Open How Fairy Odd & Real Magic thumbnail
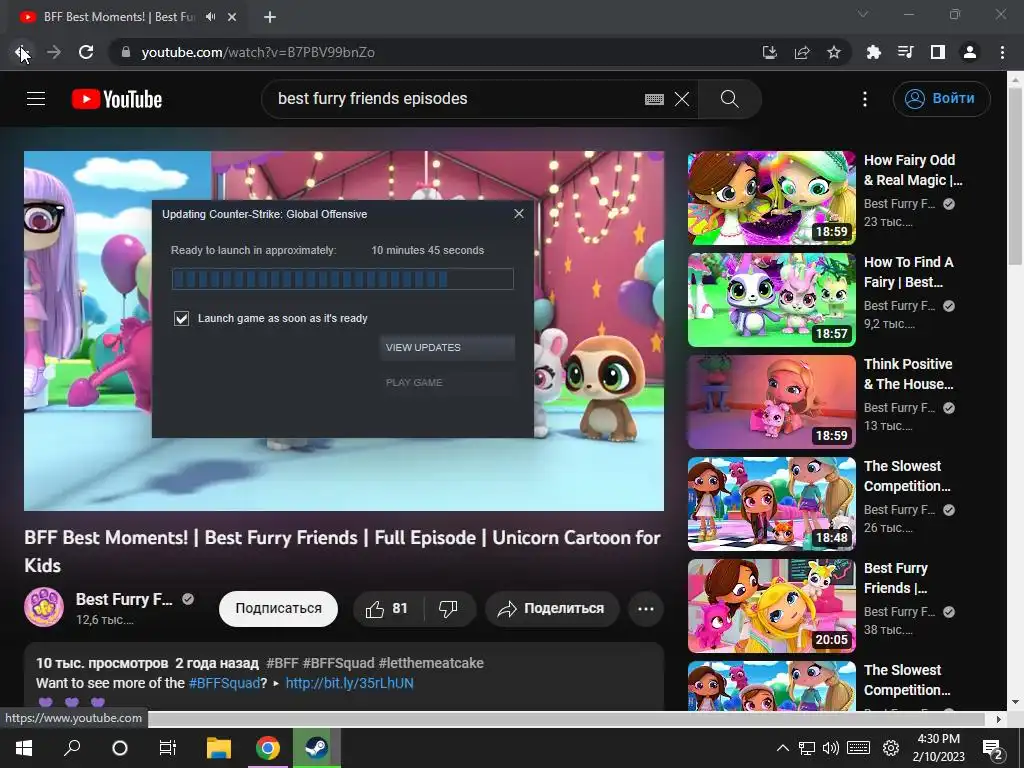The height and width of the screenshot is (768, 1024). pyautogui.click(x=771, y=198)
